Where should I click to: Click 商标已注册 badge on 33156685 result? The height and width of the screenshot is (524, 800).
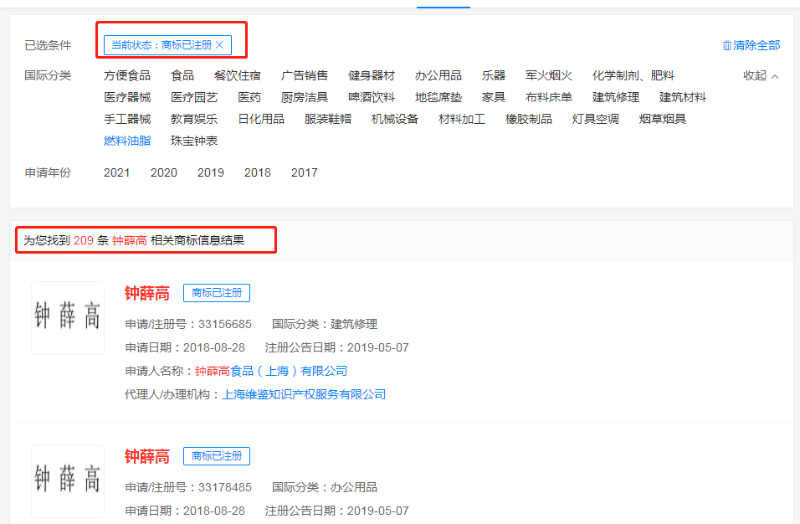pos(216,293)
